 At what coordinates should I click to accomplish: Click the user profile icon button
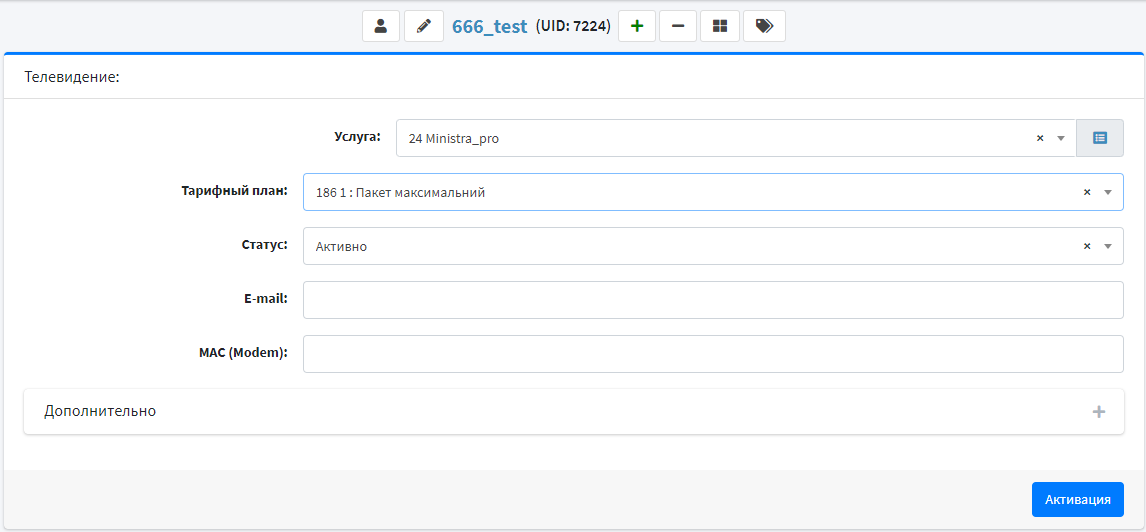[x=381, y=26]
